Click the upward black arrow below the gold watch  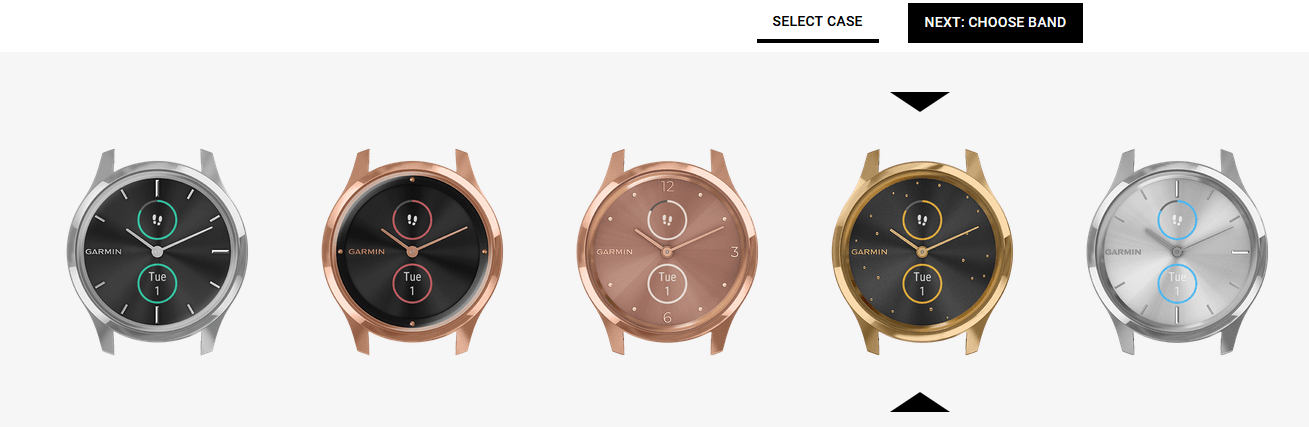(920, 402)
